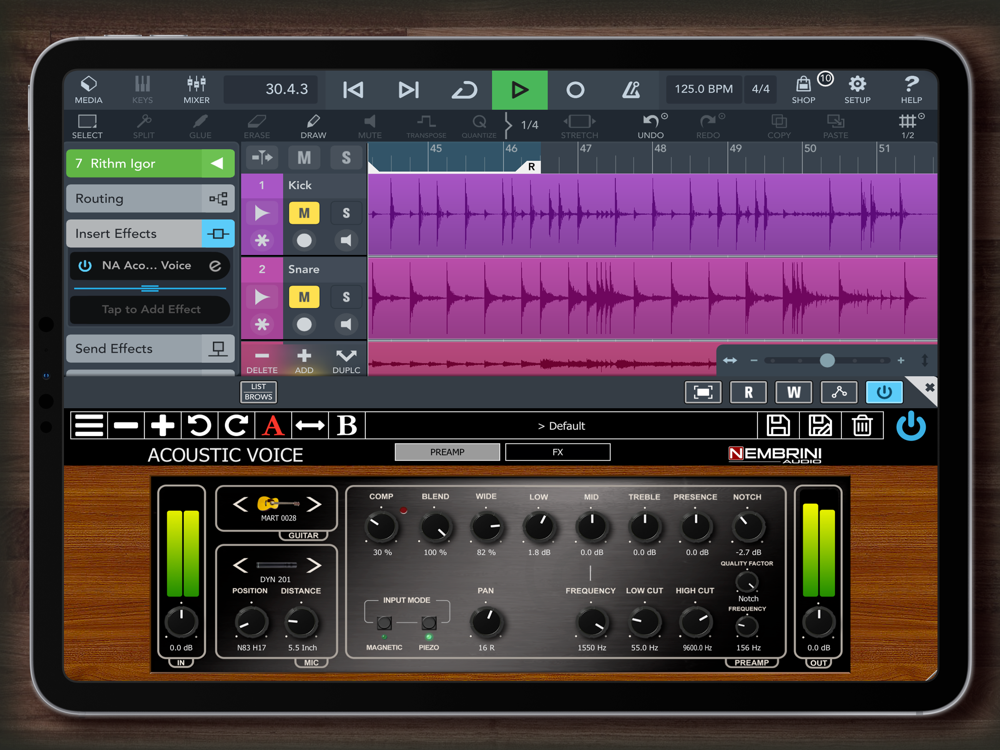Expand the Routing section

[151, 198]
